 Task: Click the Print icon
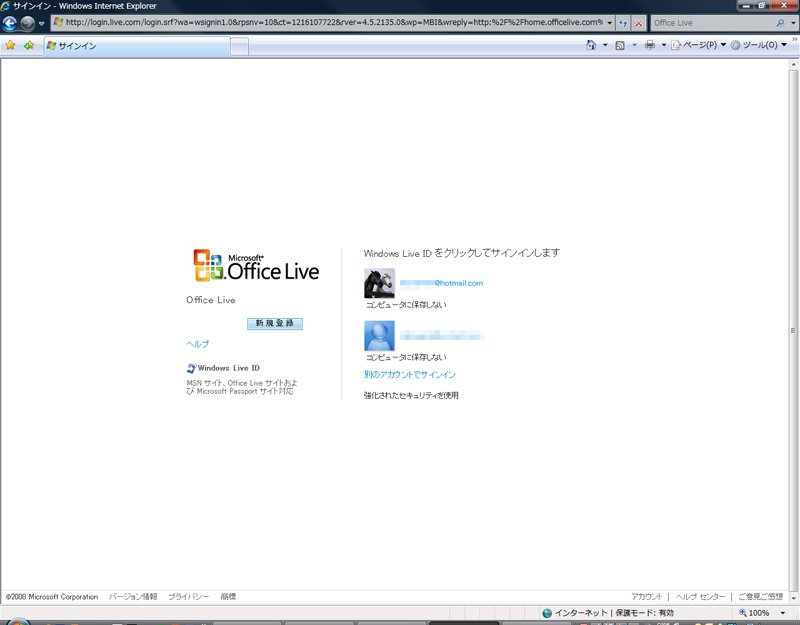pos(649,45)
